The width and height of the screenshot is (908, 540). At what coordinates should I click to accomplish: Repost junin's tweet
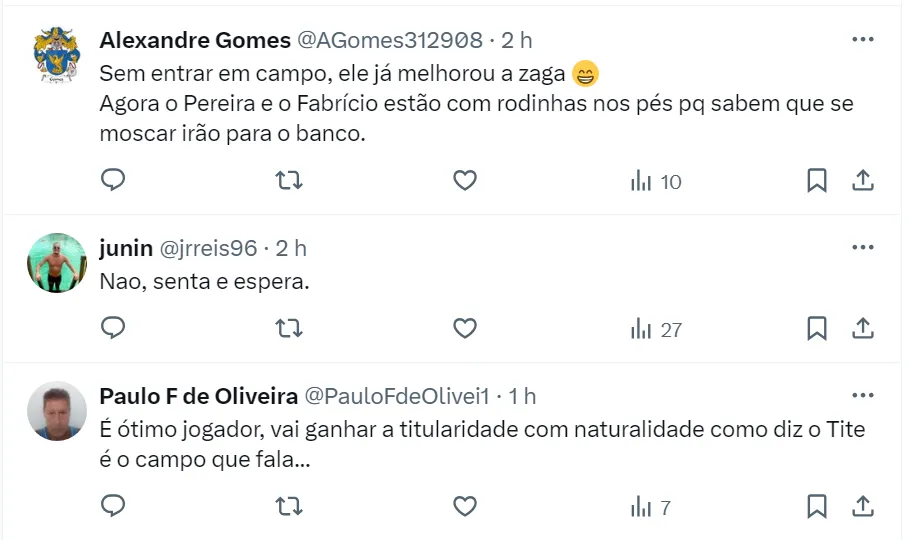tap(289, 328)
